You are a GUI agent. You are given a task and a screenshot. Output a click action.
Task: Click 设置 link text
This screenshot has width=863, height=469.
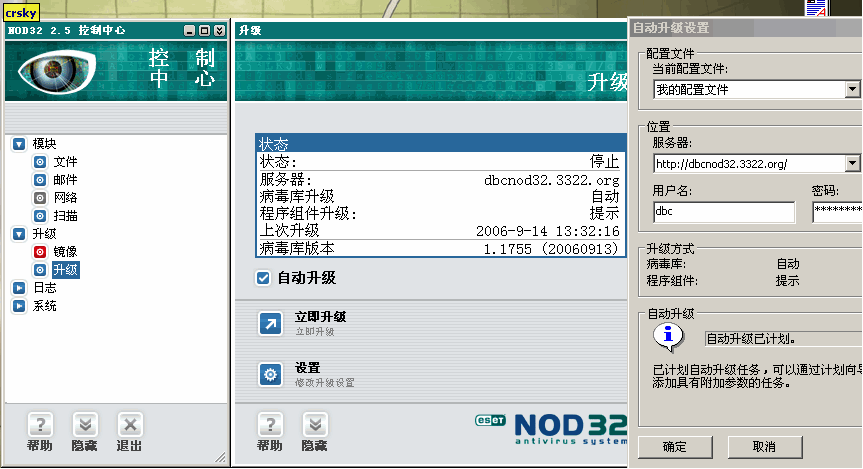[308, 368]
